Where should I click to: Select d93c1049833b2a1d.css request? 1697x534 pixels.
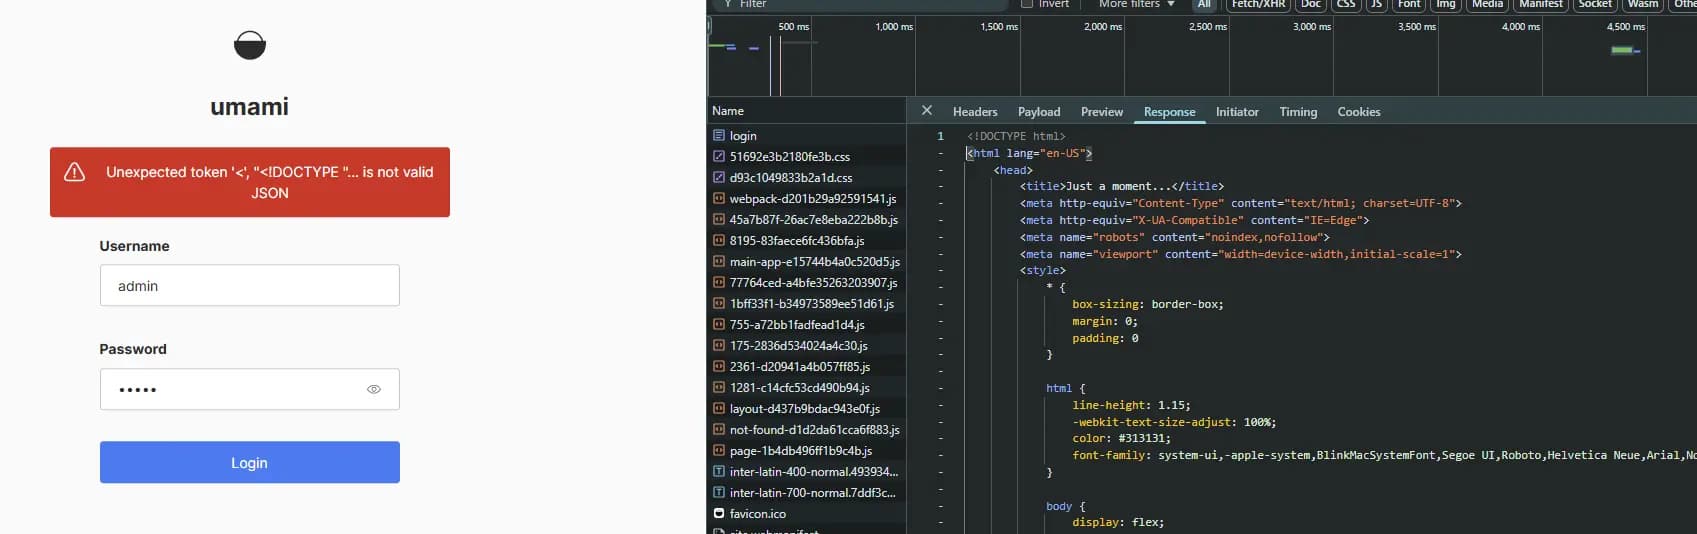point(806,177)
